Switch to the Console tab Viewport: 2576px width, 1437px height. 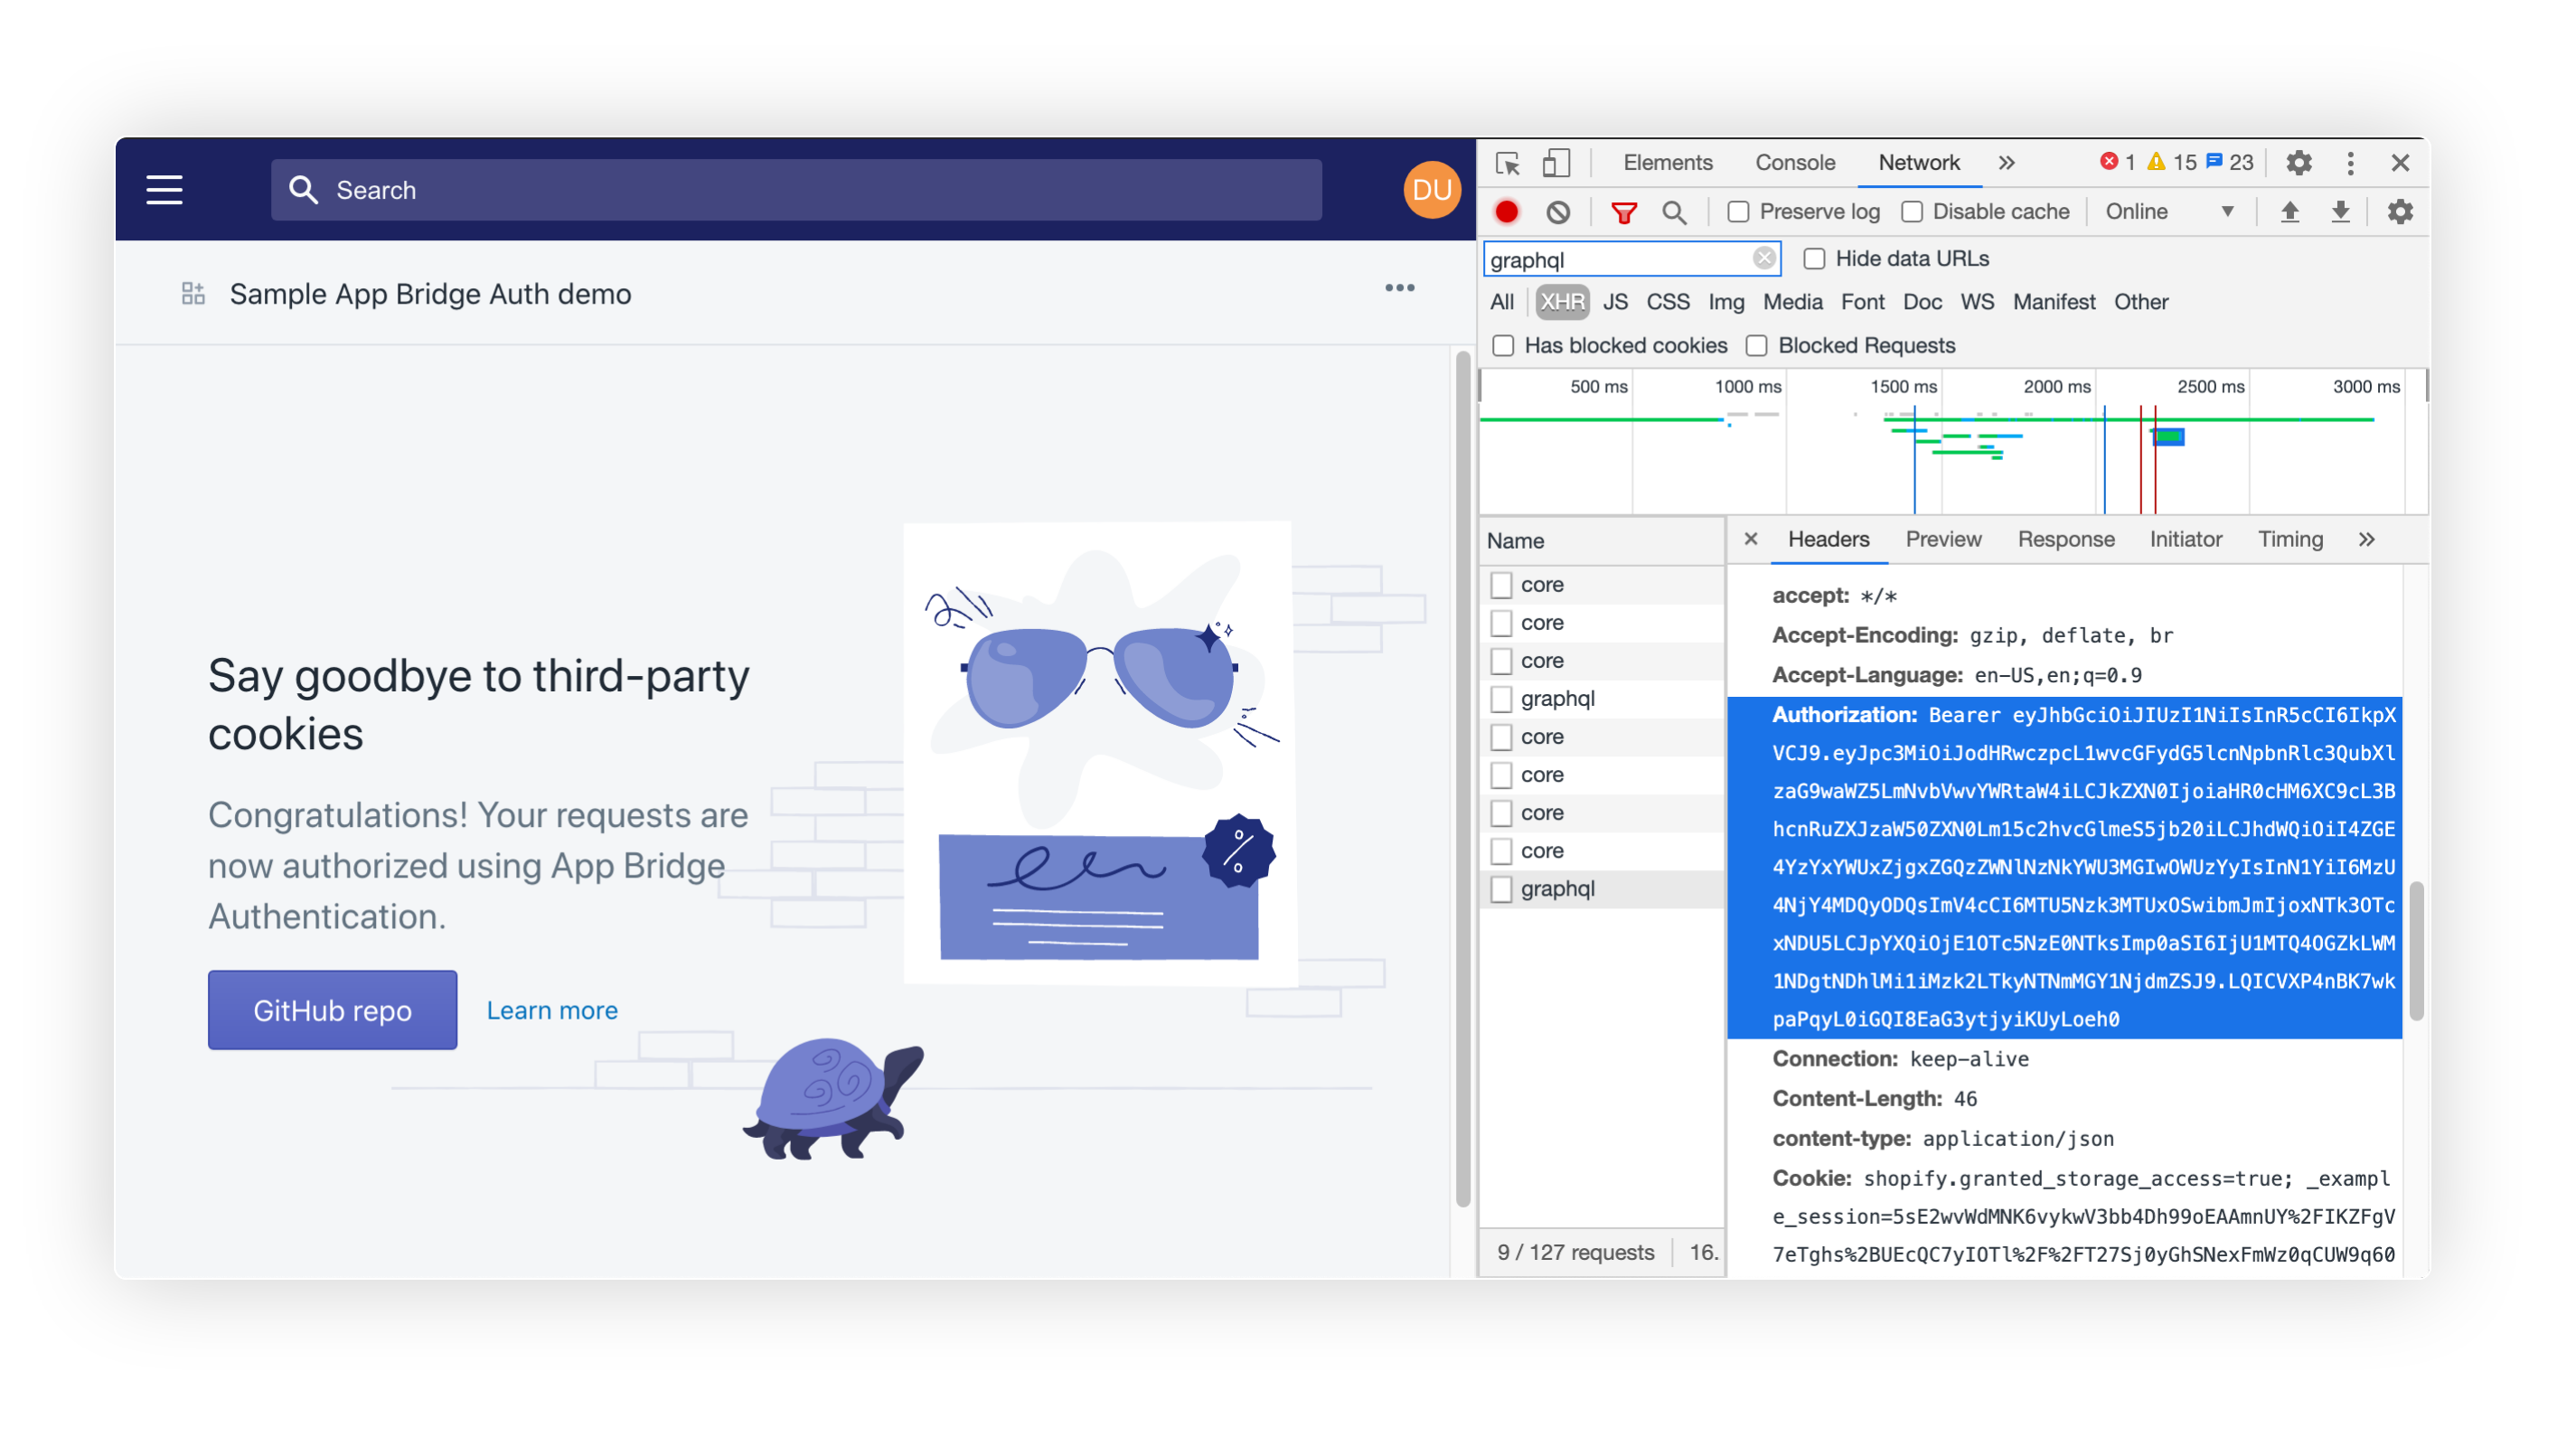[x=1794, y=163]
